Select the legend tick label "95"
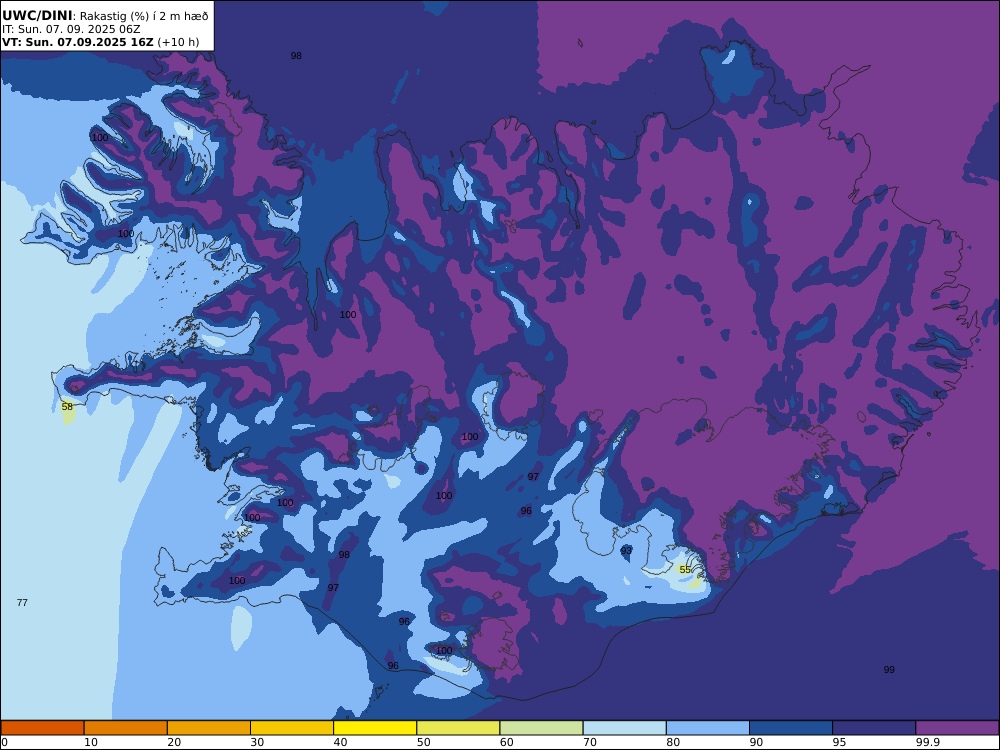1000x750 pixels. tap(839, 742)
